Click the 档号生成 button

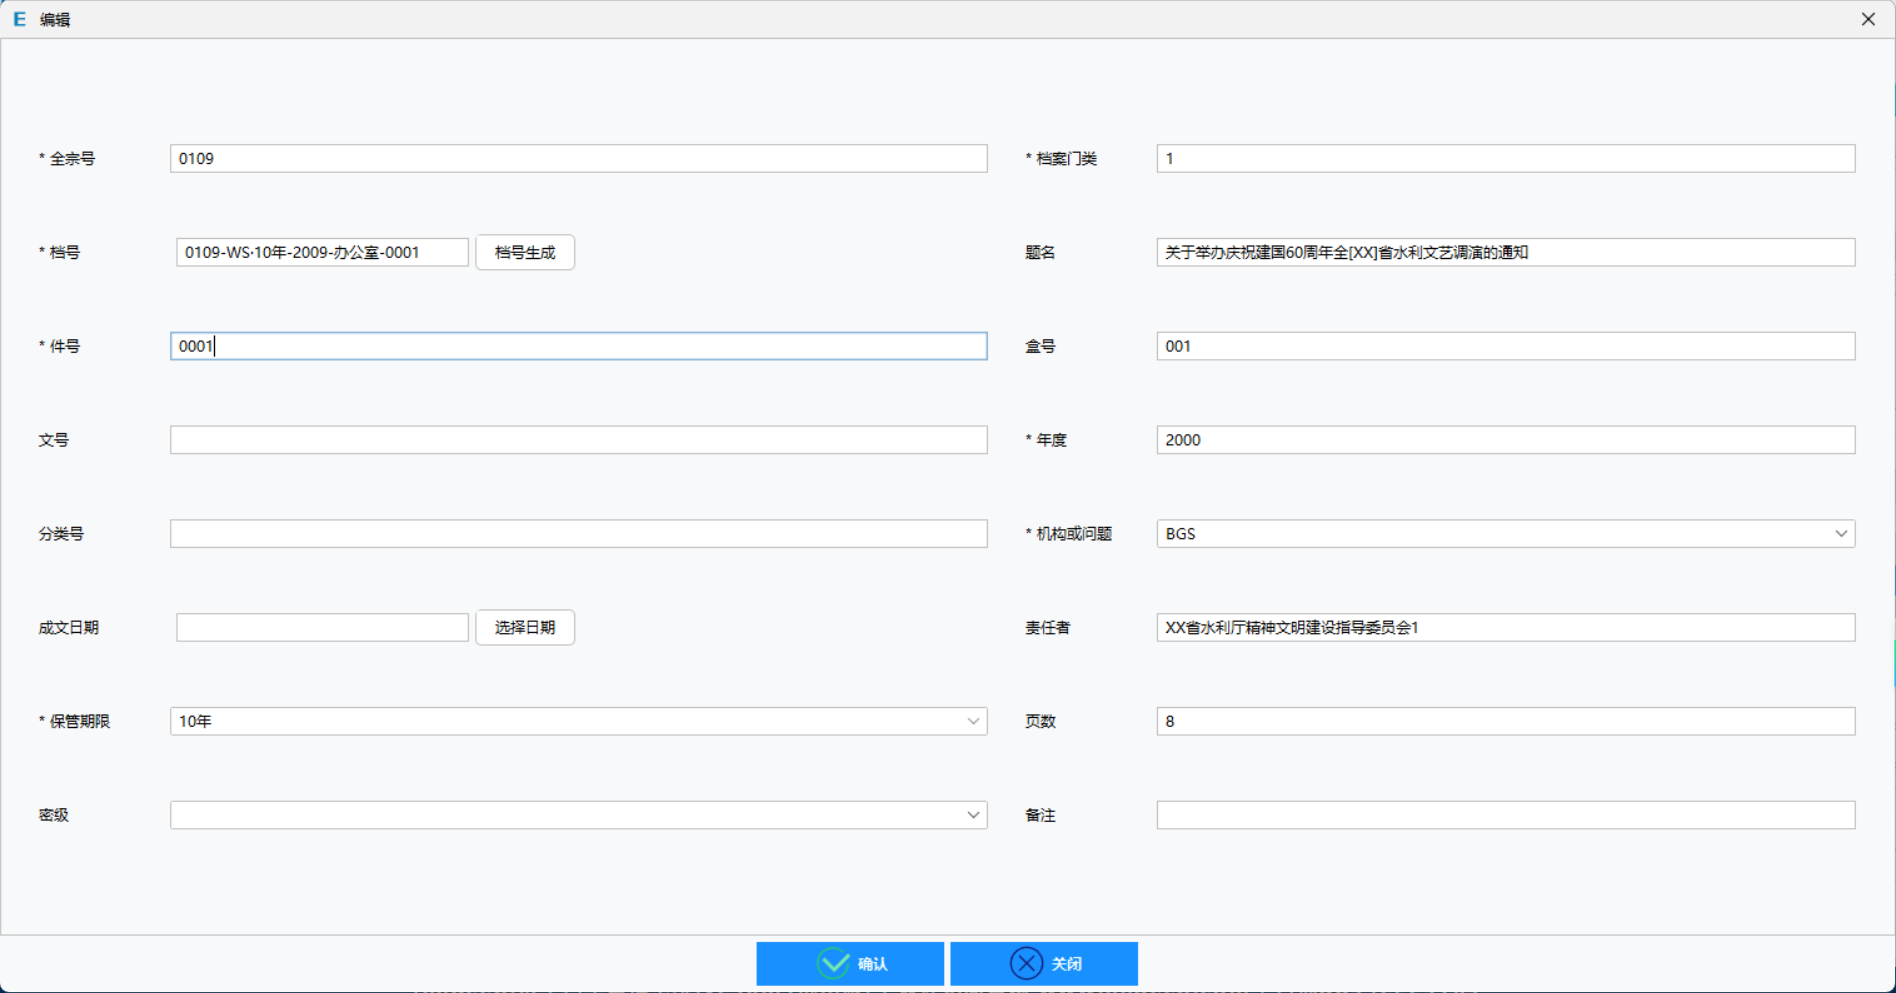tap(524, 252)
